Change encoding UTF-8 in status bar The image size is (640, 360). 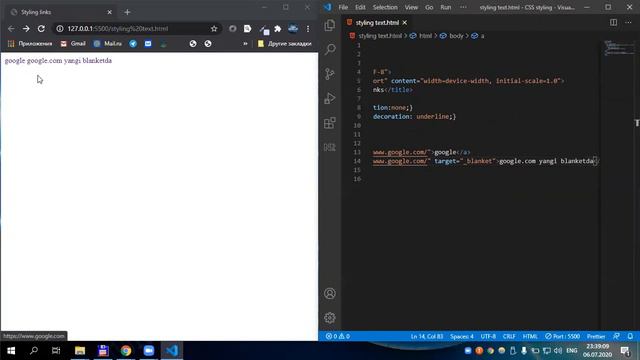[488, 336]
